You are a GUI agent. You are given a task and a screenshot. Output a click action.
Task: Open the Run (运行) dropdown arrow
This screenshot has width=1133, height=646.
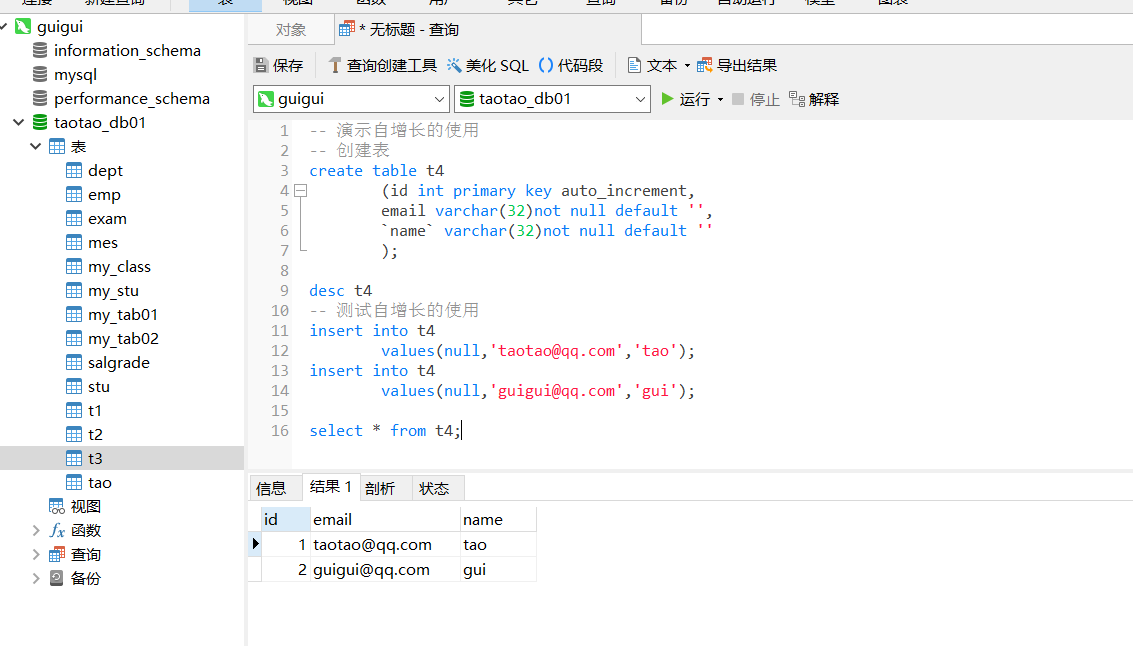coord(720,100)
